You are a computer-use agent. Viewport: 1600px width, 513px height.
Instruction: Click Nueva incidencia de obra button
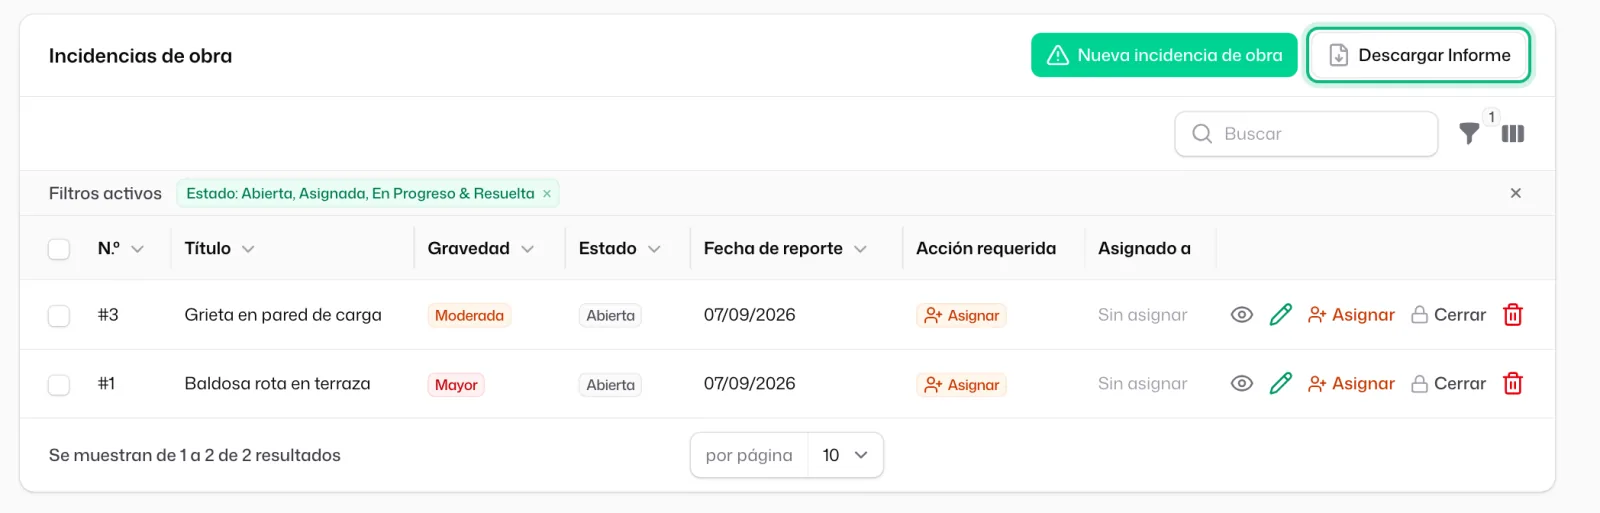click(x=1164, y=55)
